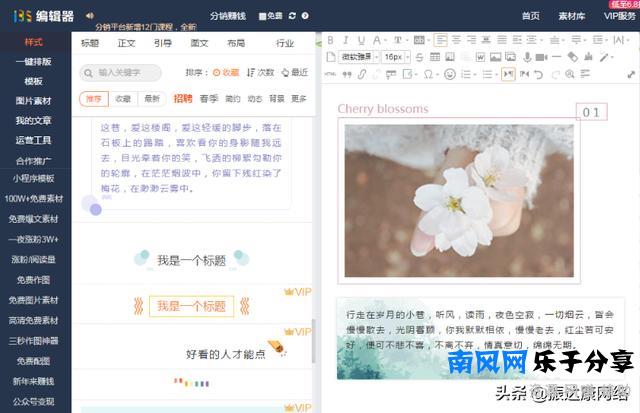Open the help question mark icon
This screenshot has height=413, width=640.
tap(305, 16)
